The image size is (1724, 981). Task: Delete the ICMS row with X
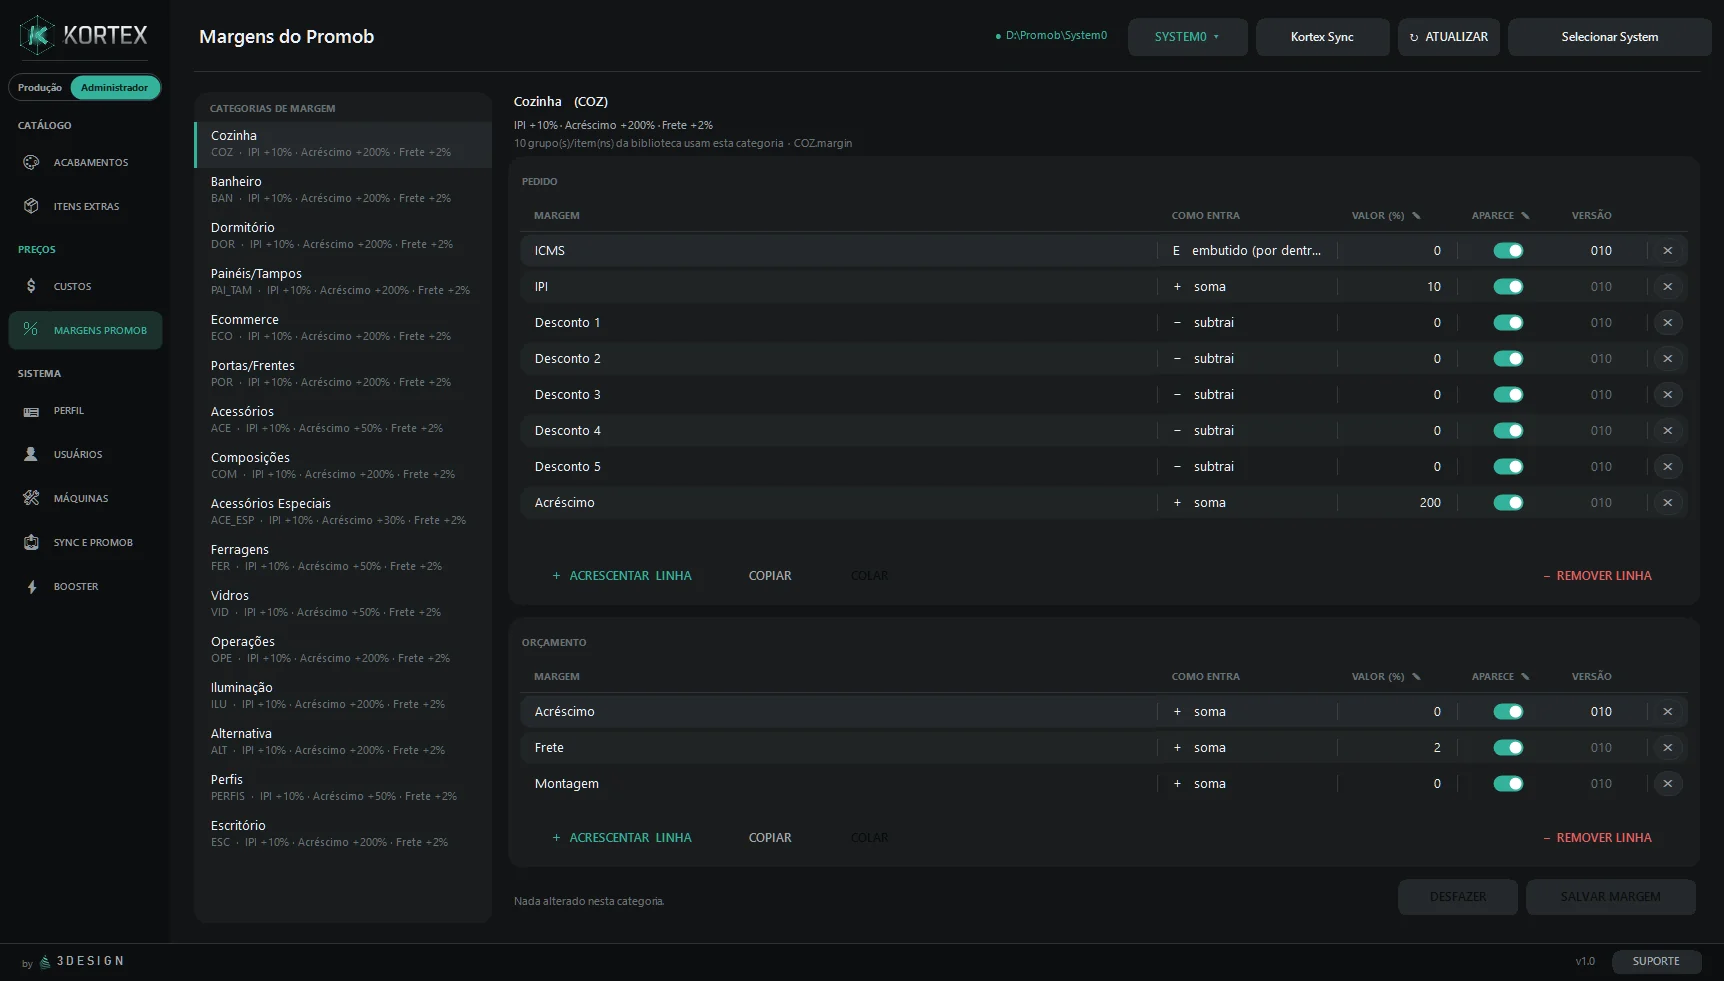[1667, 251]
